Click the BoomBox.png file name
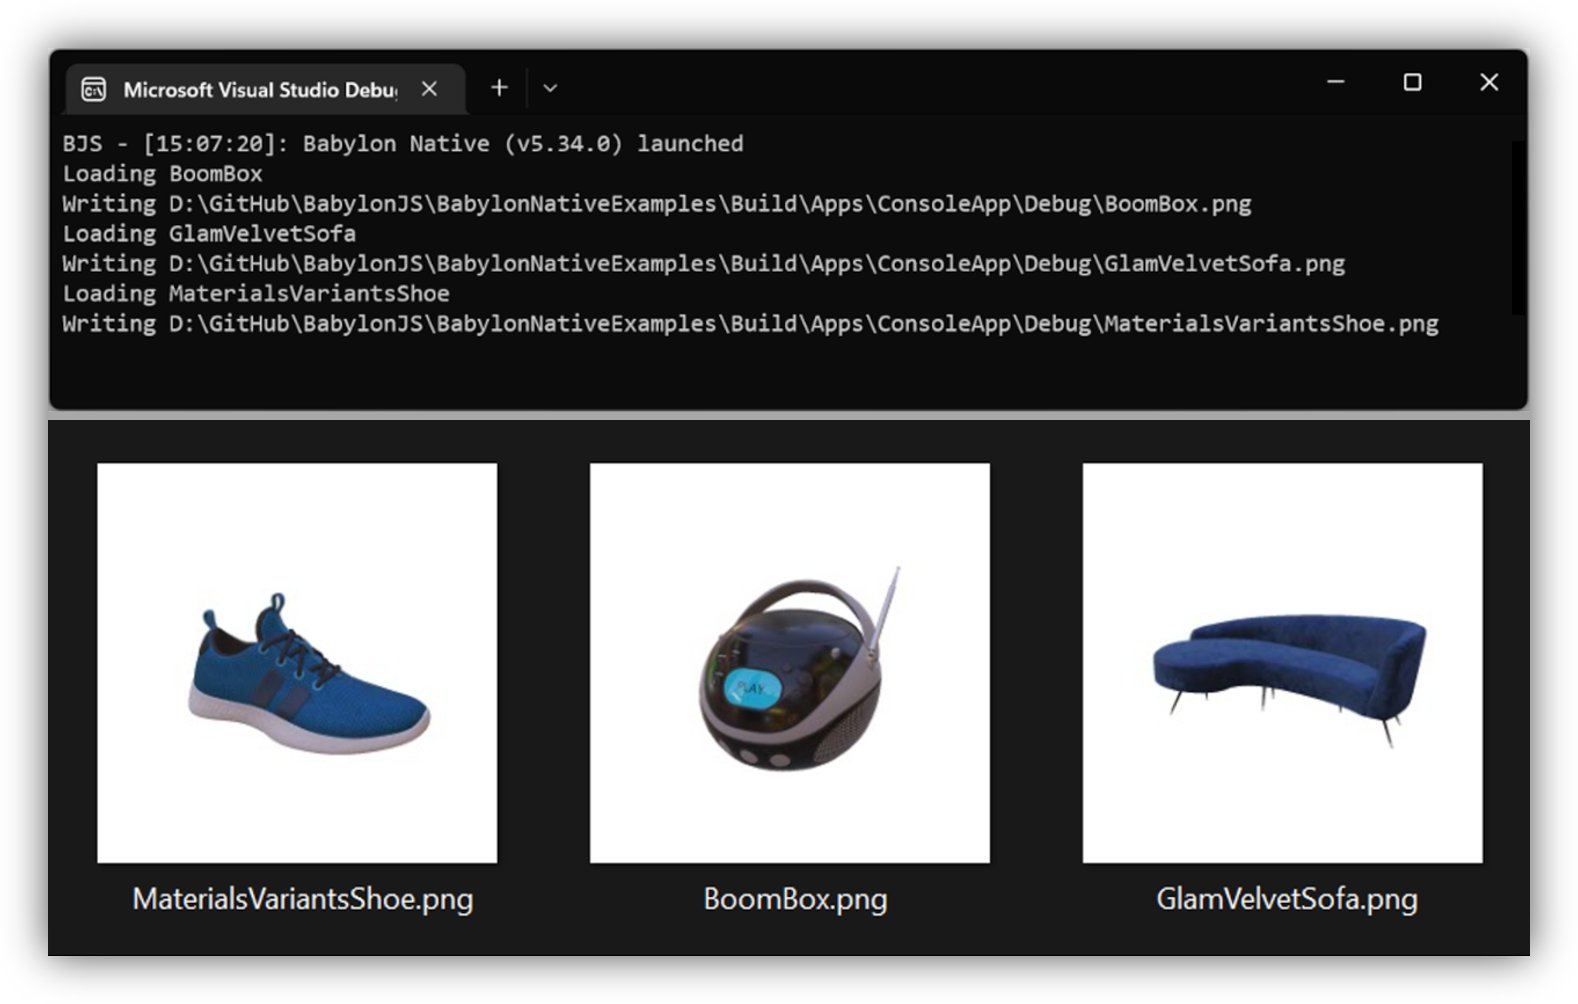This screenshot has width=1578, height=1004. [x=795, y=899]
